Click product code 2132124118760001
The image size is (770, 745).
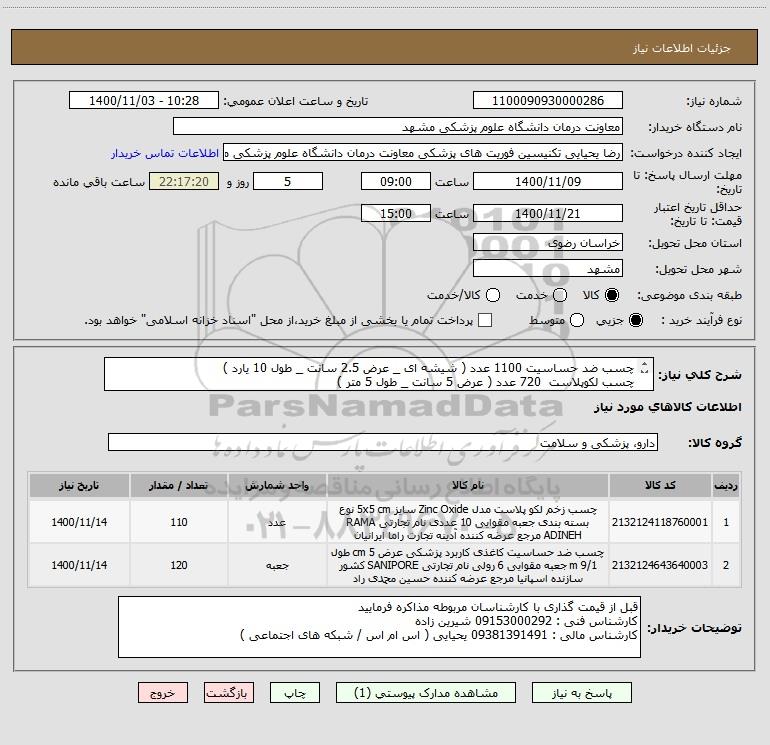pyautogui.click(x=660, y=522)
